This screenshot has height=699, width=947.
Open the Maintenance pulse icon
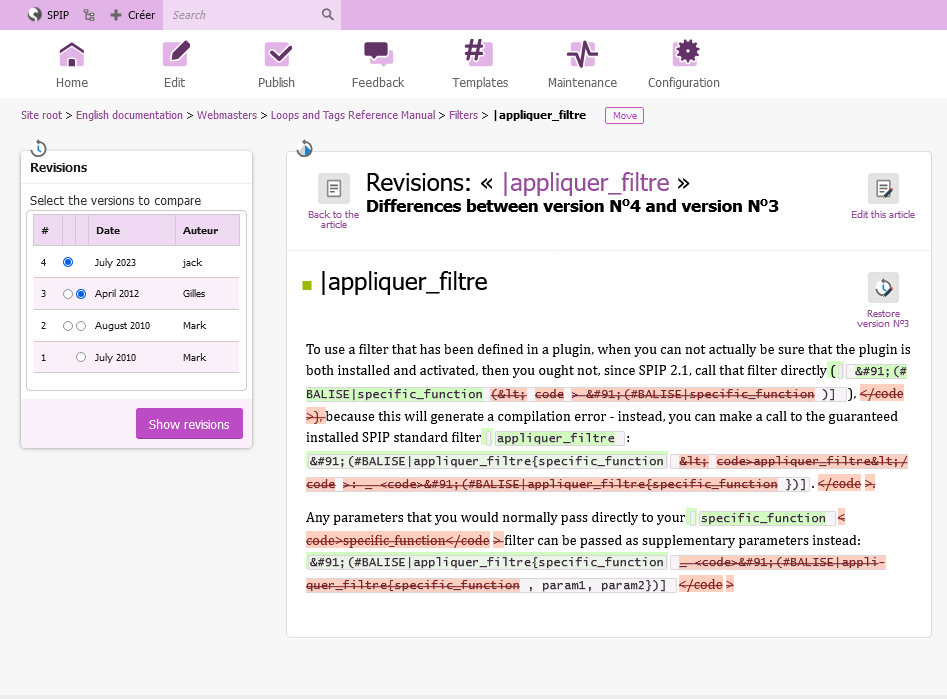[582, 54]
